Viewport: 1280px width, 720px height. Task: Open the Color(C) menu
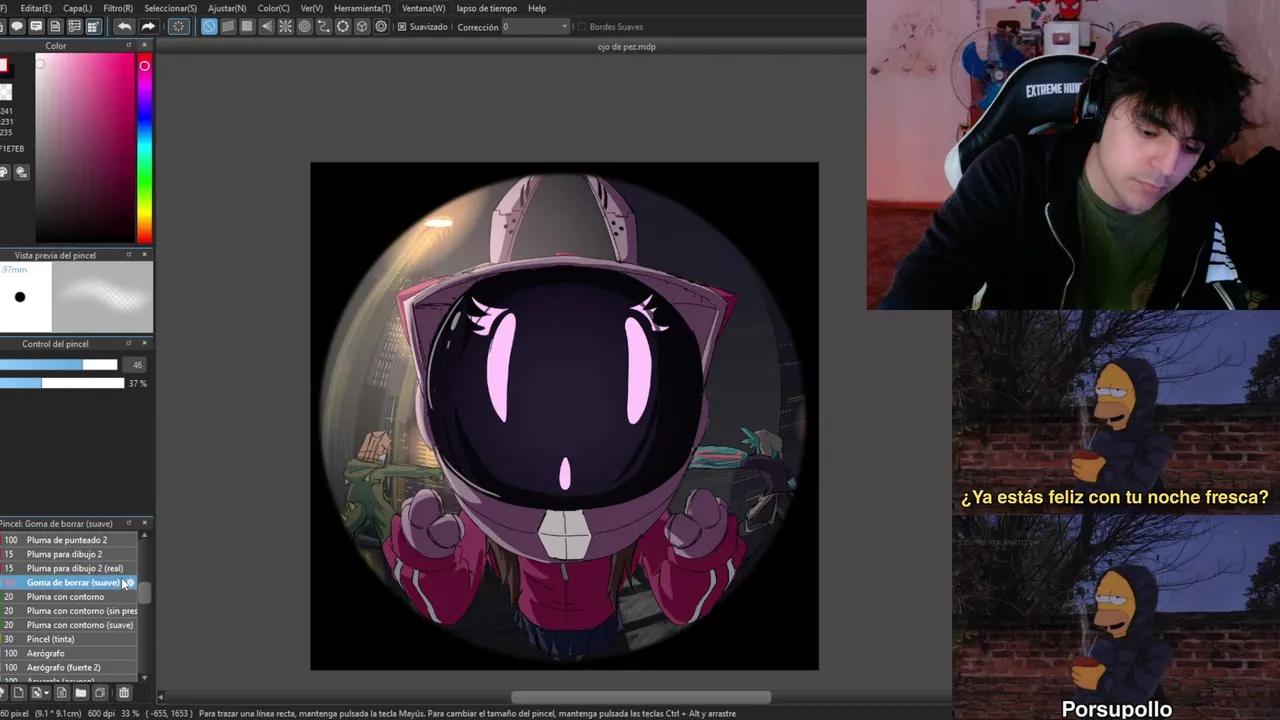(274, 8)
